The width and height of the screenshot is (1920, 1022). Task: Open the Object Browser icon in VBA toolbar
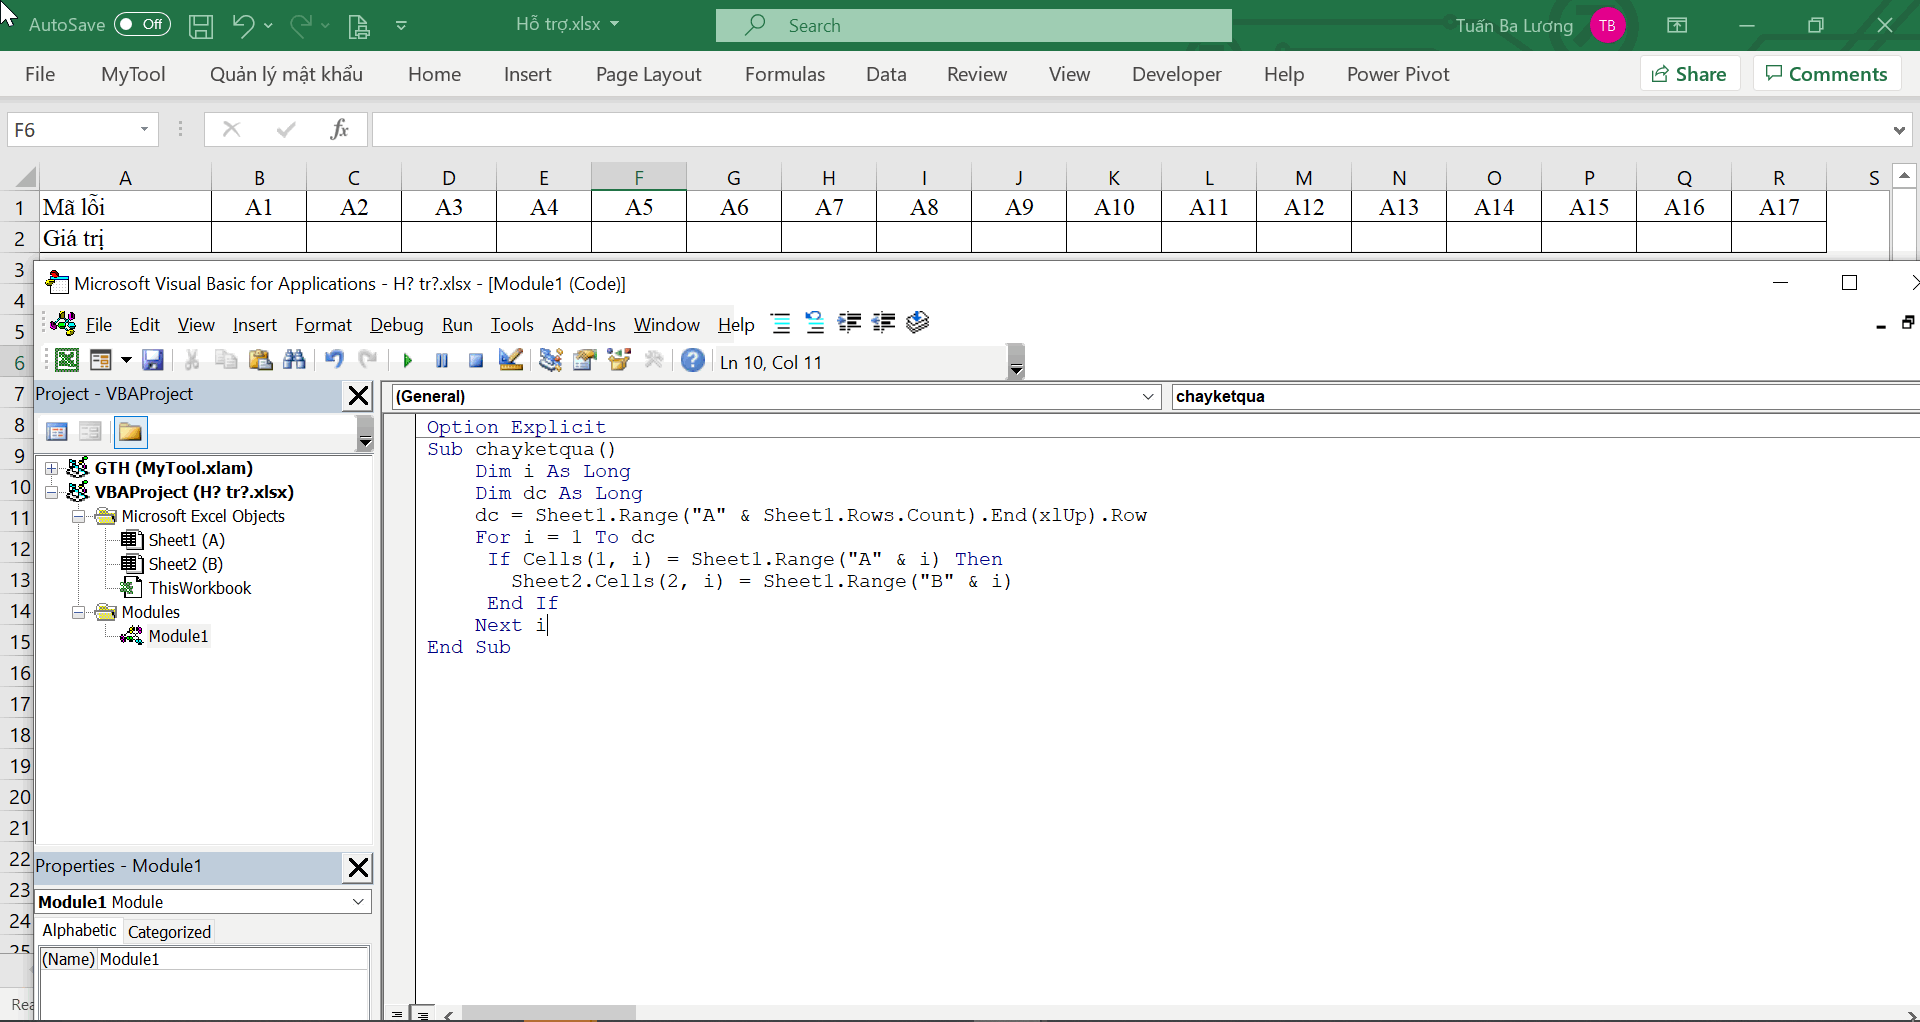[619, 360]
